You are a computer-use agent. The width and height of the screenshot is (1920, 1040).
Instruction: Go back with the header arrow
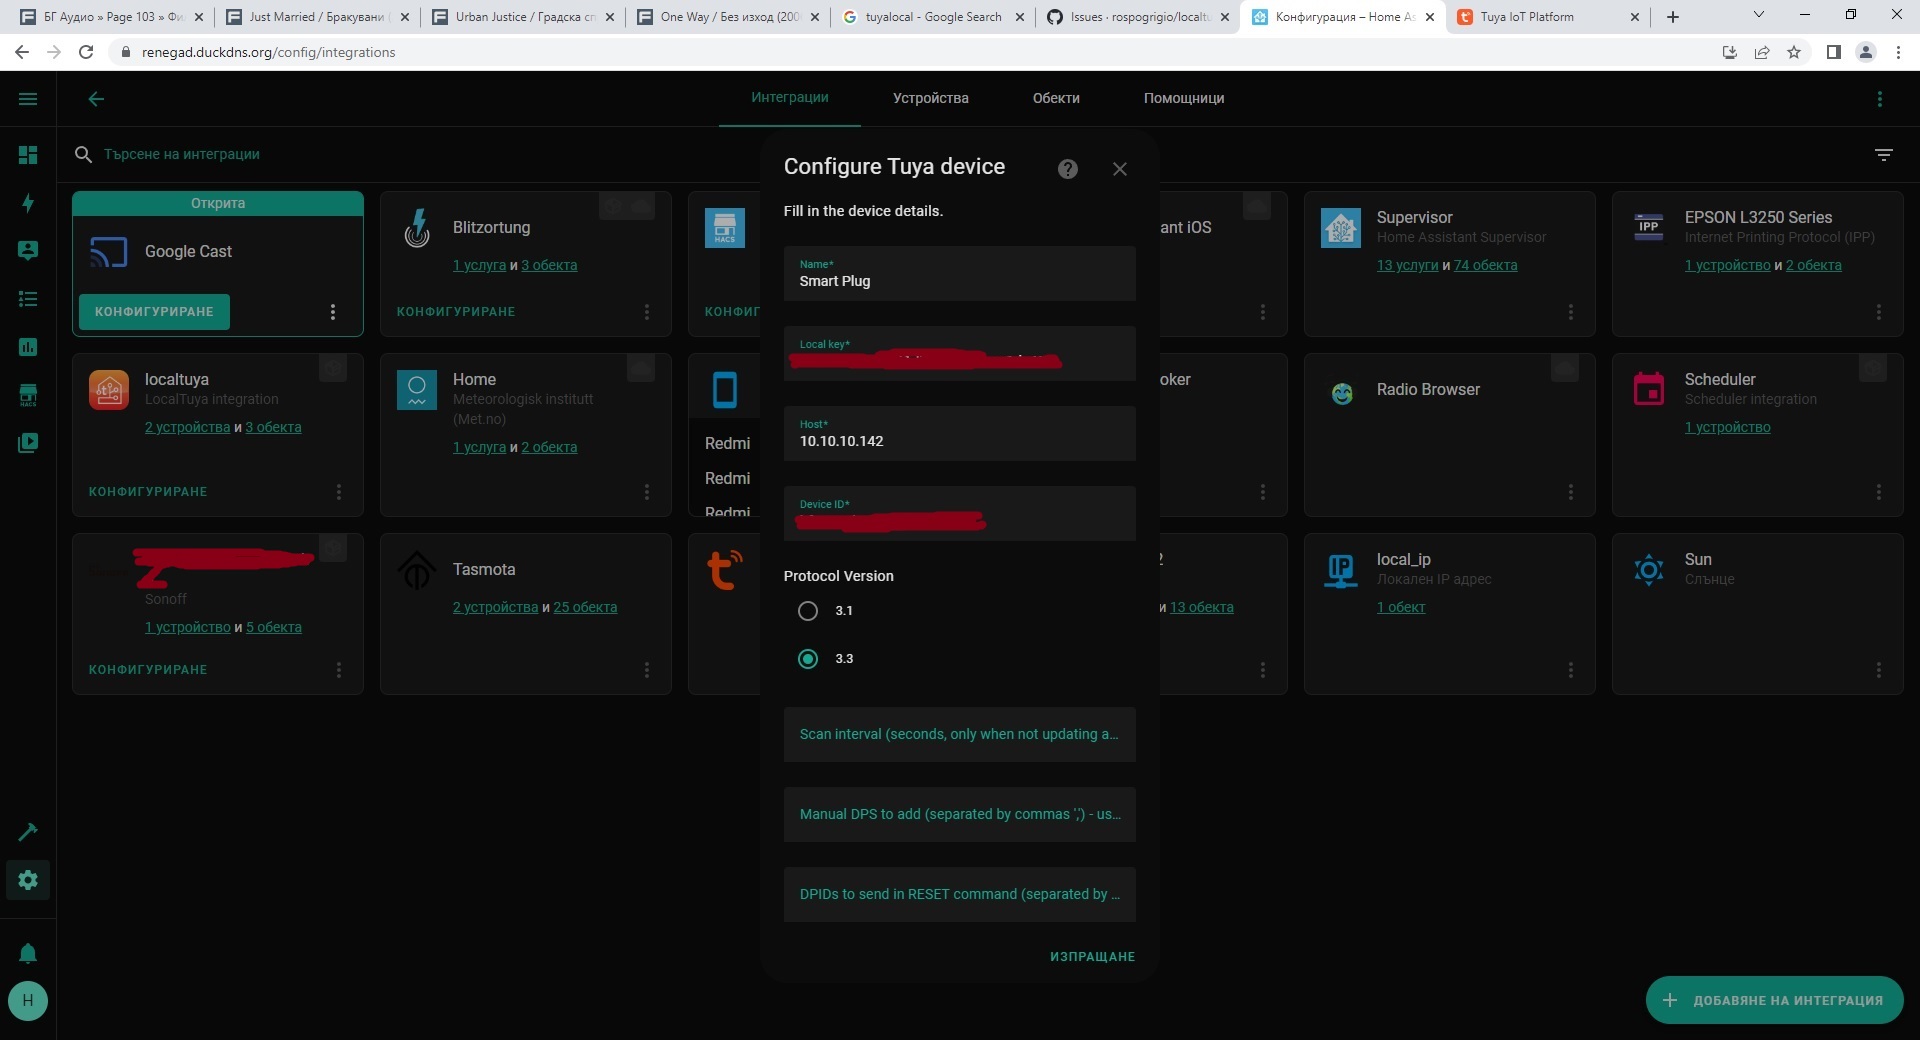click(x=96, y=99)
